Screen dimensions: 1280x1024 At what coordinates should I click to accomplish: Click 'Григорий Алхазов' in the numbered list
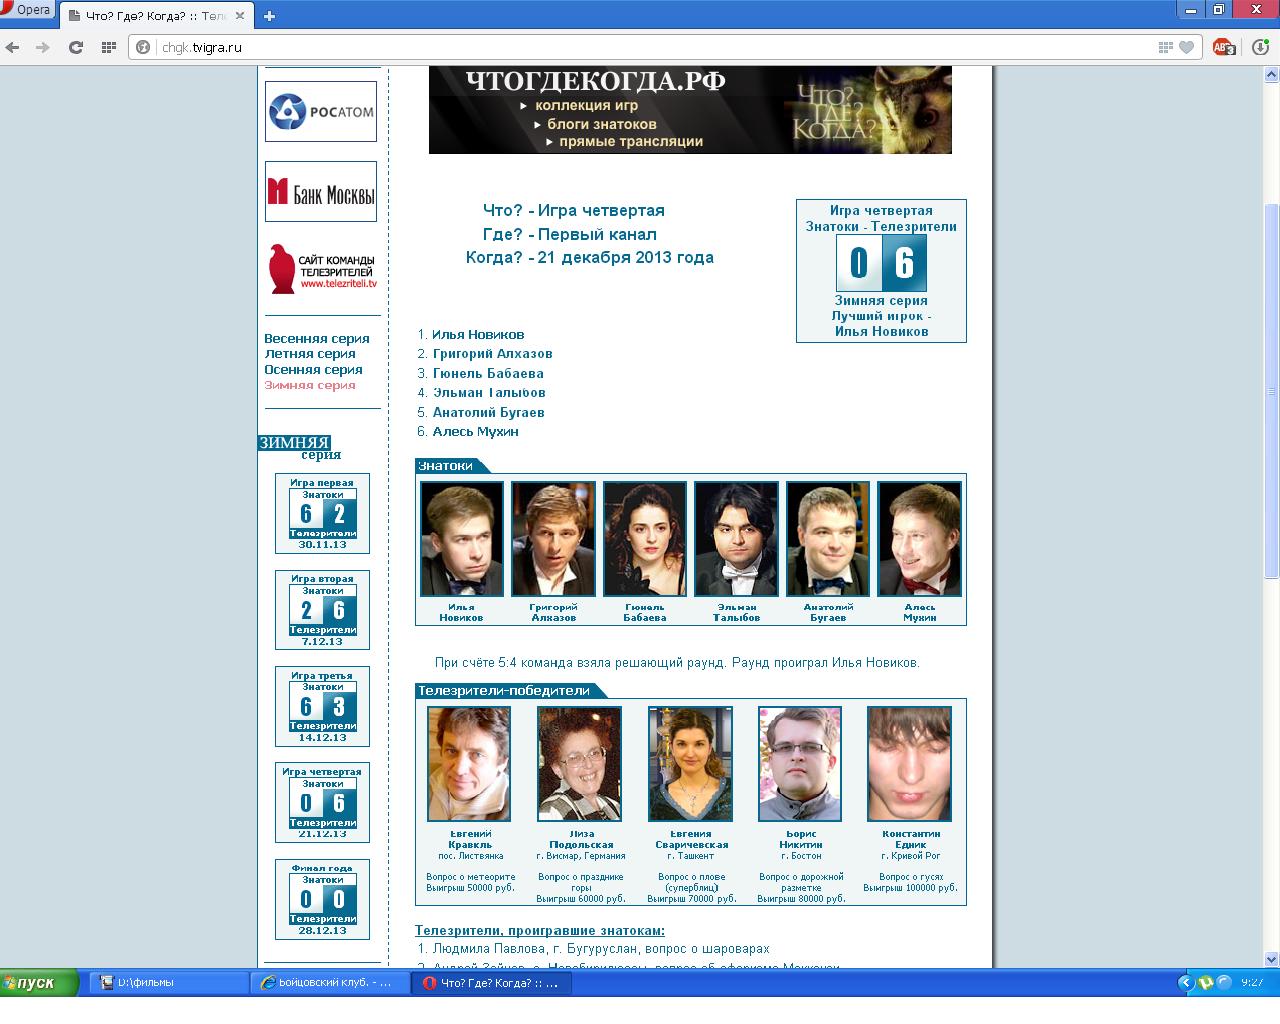click(x=492, y=353)
